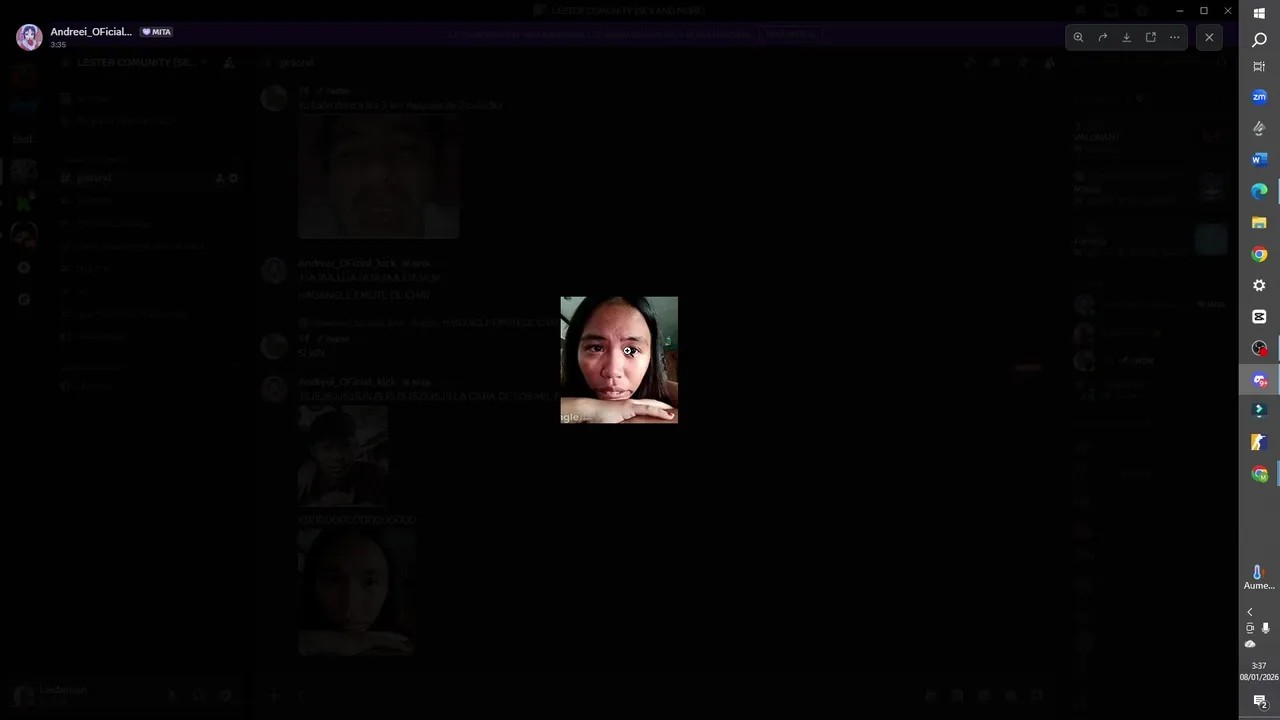Open the Zoom app from the taskbar

1259,97
